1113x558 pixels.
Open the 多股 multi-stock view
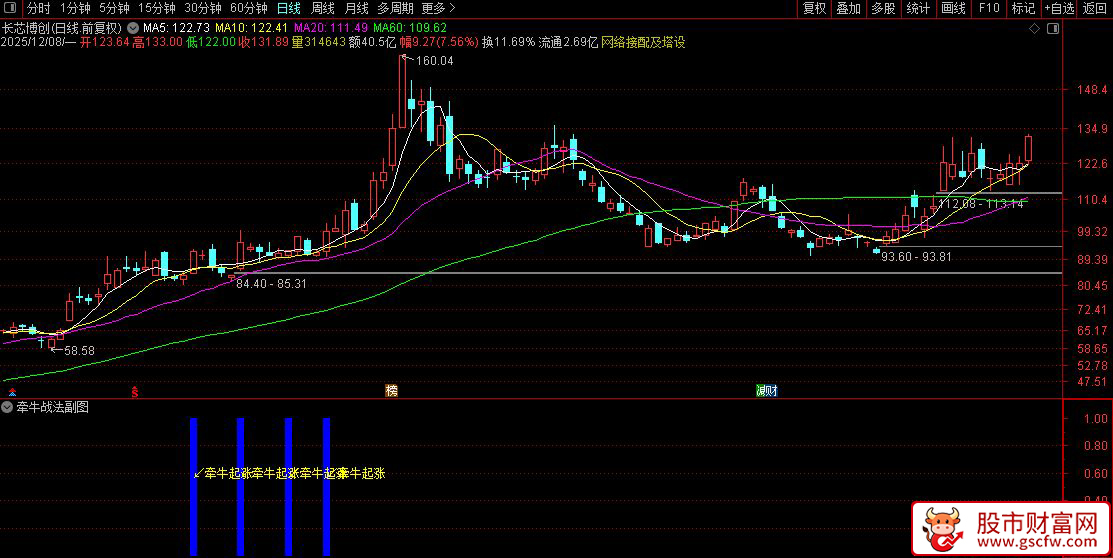coord(884,9)
